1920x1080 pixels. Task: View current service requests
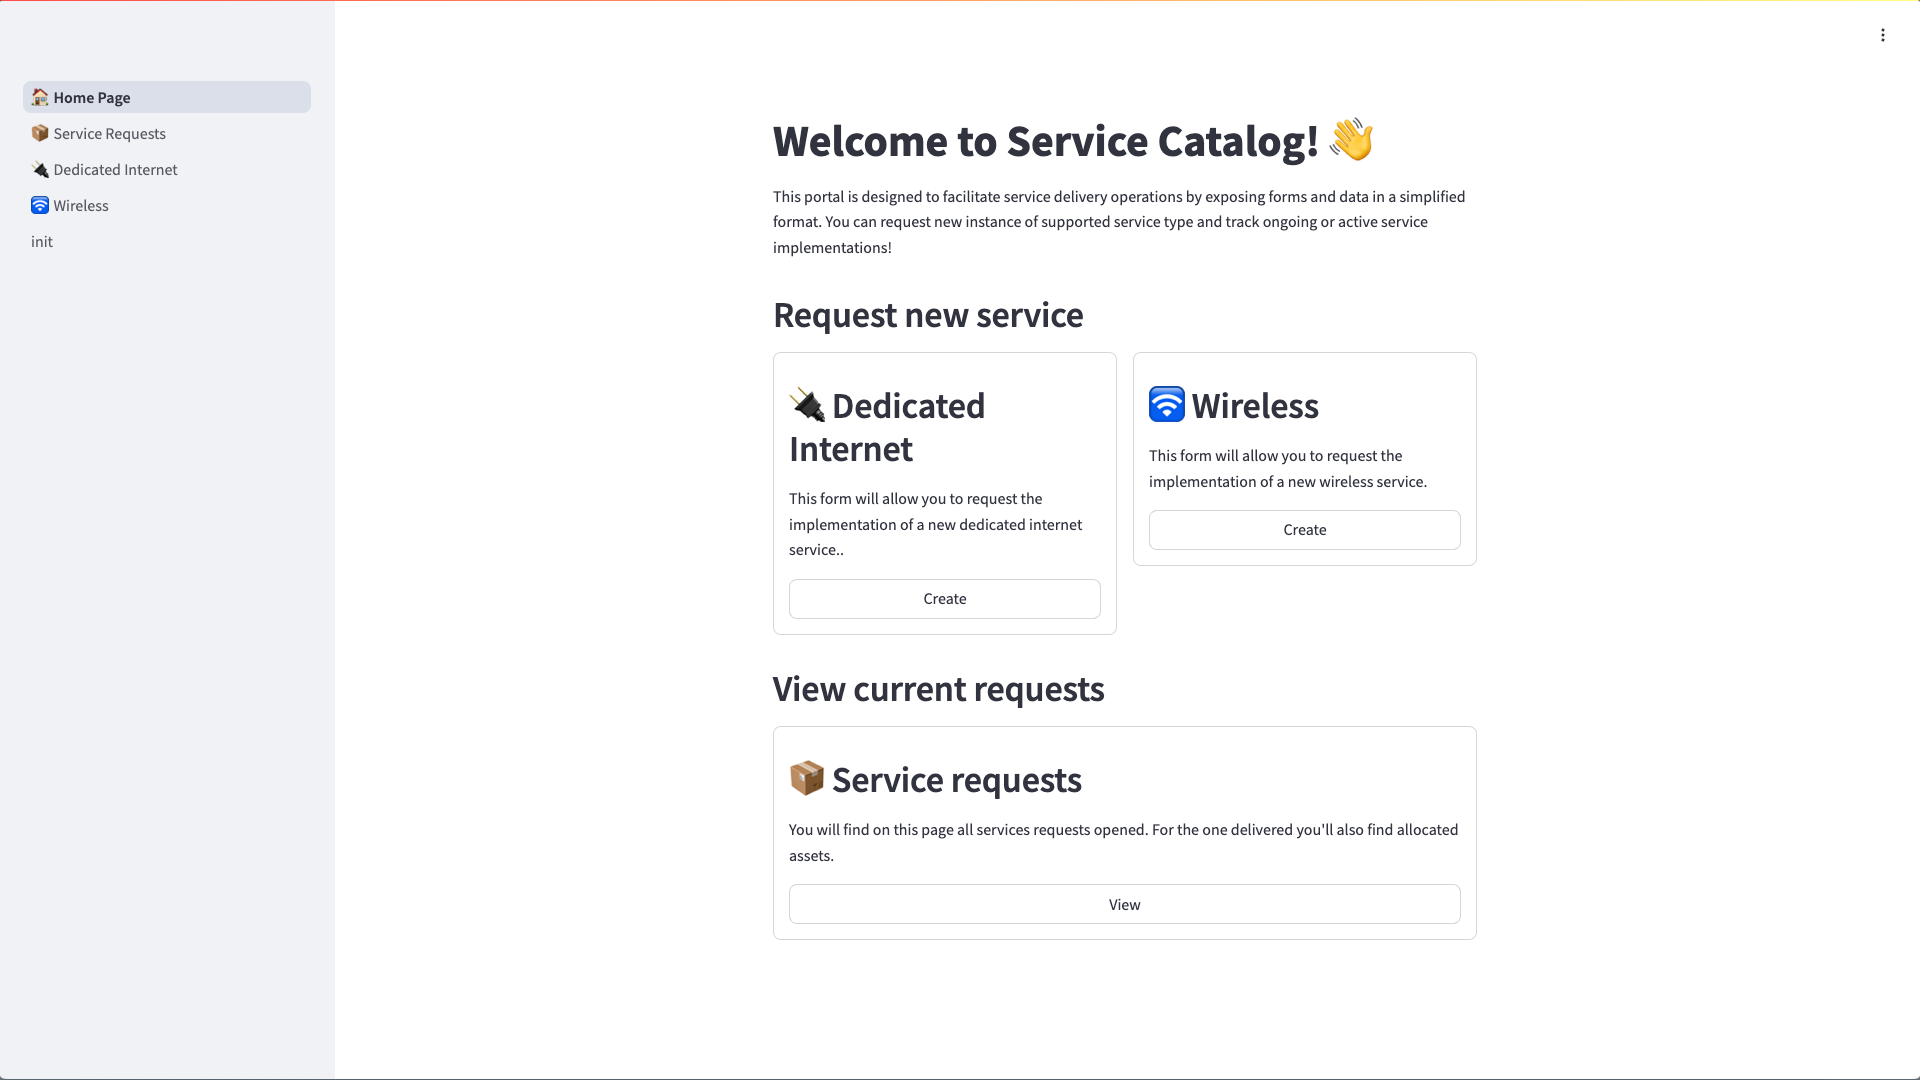pyautogui.click(x=1125, y=904)
